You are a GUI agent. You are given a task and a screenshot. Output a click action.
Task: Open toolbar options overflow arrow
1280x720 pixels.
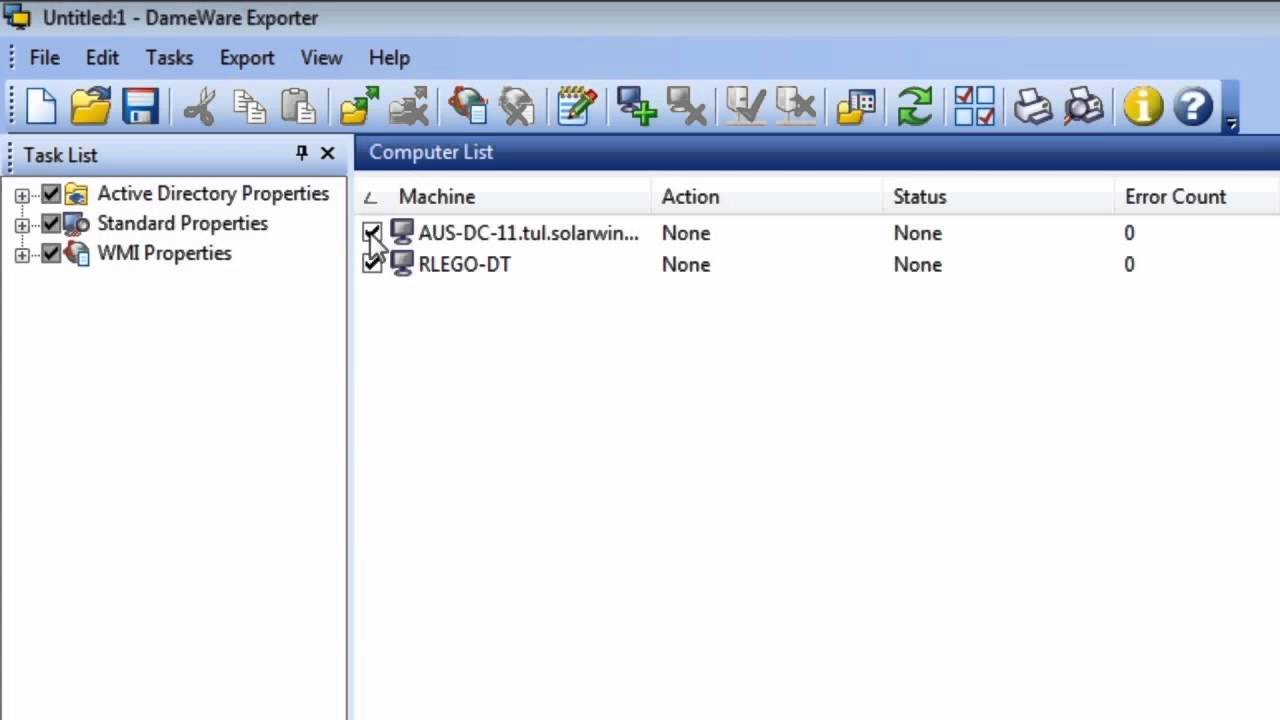pos(1231,123)
